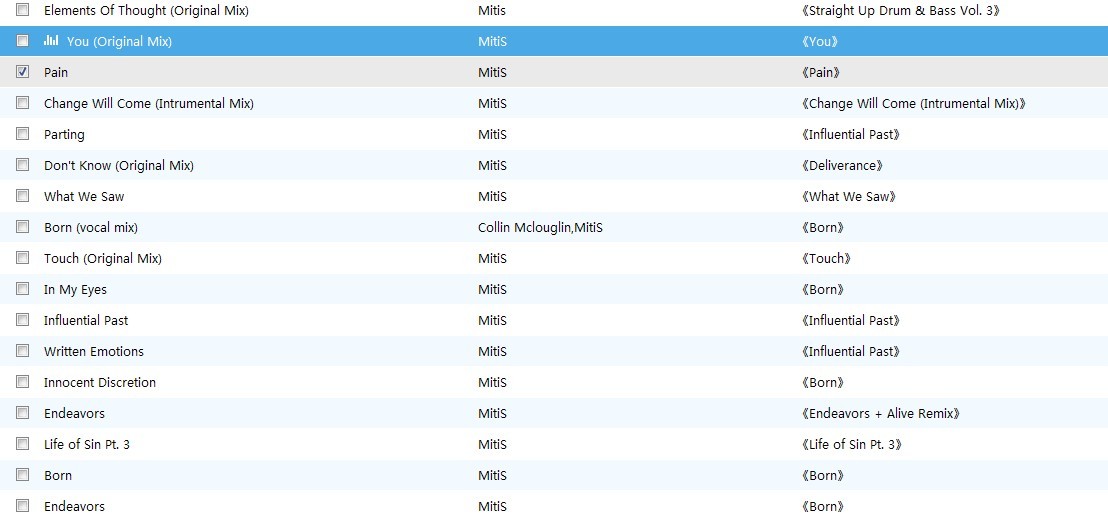This screenshot has height=520, width=1108.
Task: Click artist MitiS on the Life of Sin Pt. 3 row
Action: click(x=493, y=444)
